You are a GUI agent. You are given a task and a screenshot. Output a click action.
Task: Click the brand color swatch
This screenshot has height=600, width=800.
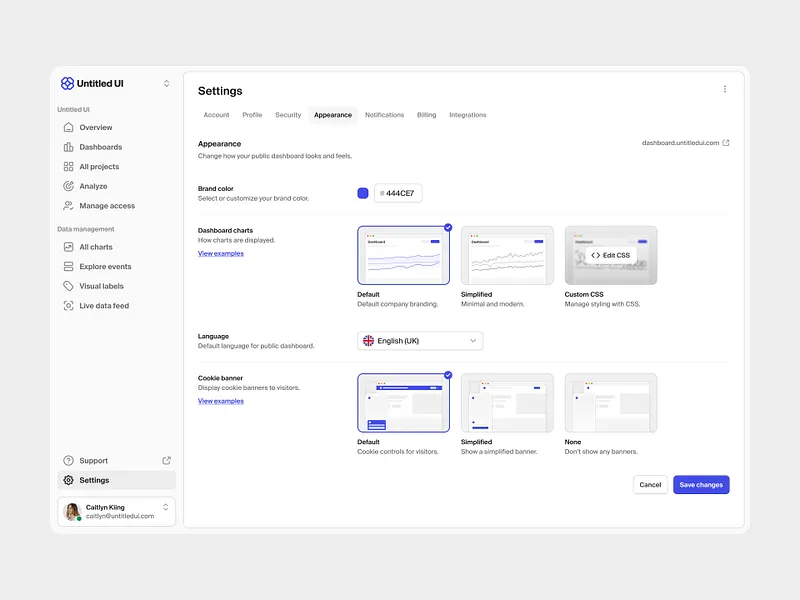coord(362,192)
